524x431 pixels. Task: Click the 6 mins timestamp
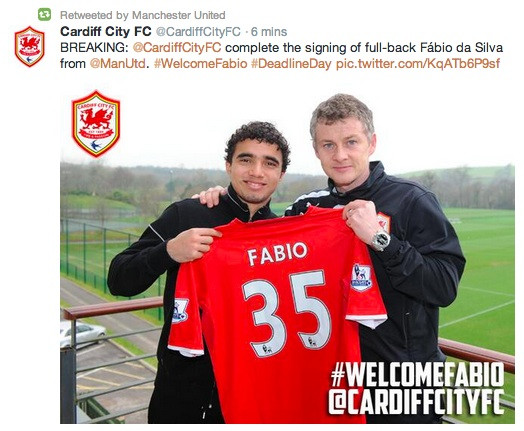coord(269,32)
